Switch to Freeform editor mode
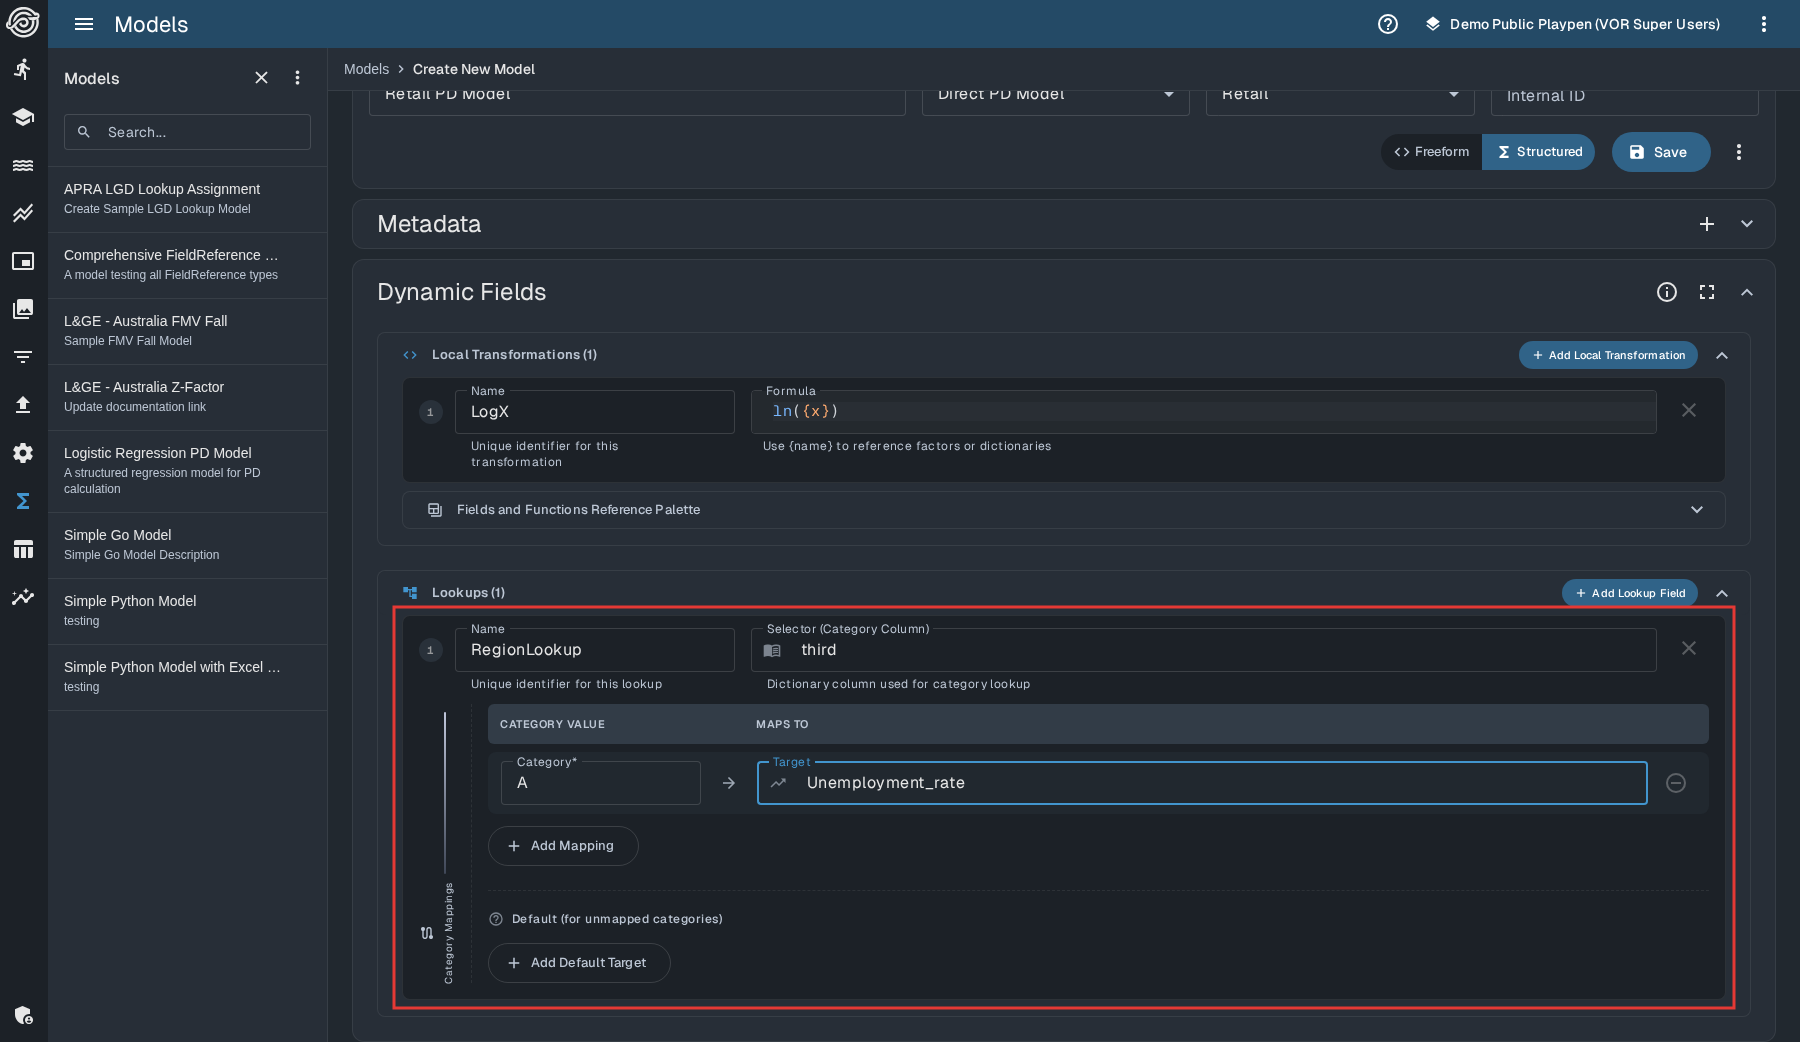 tap(1432, 152)
